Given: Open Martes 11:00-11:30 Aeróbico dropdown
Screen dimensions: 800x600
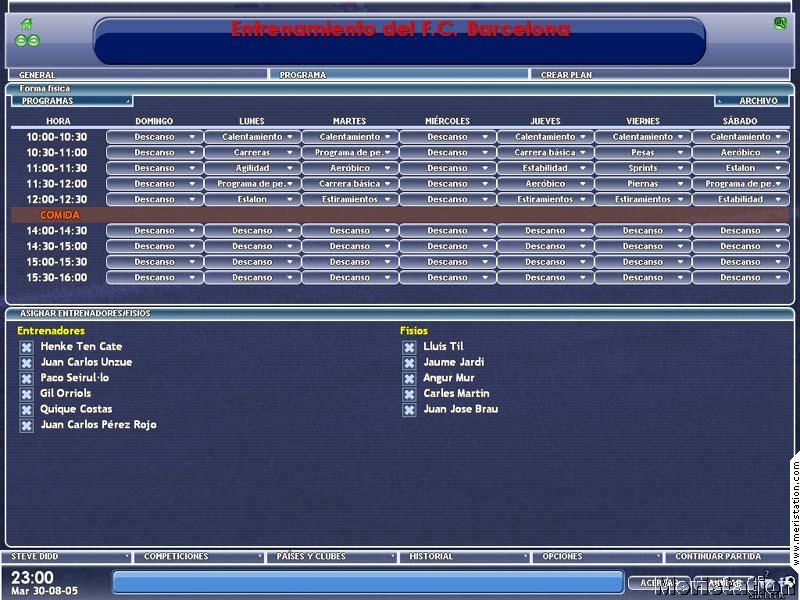Looking at the screenshot, I should point(350,168).
